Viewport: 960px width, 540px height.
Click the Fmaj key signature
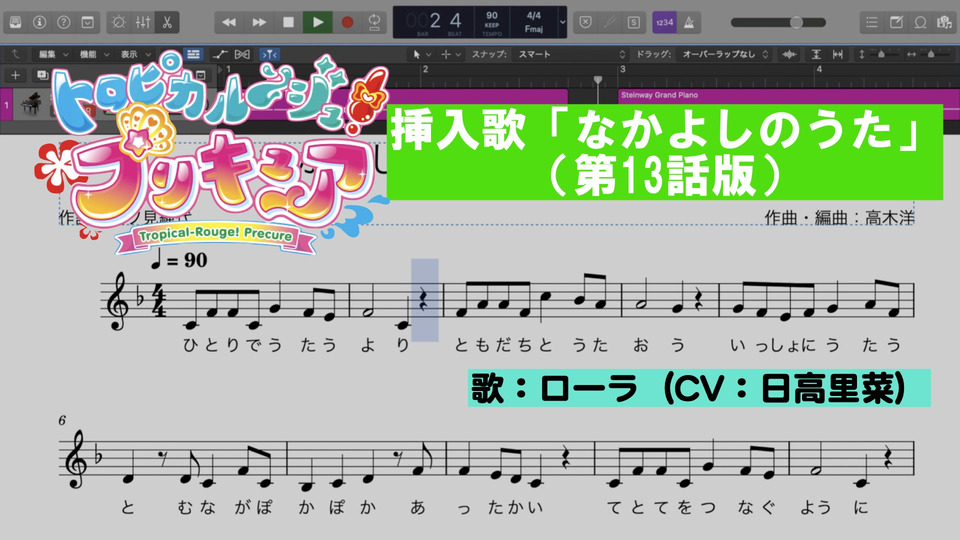coord(533,29)
